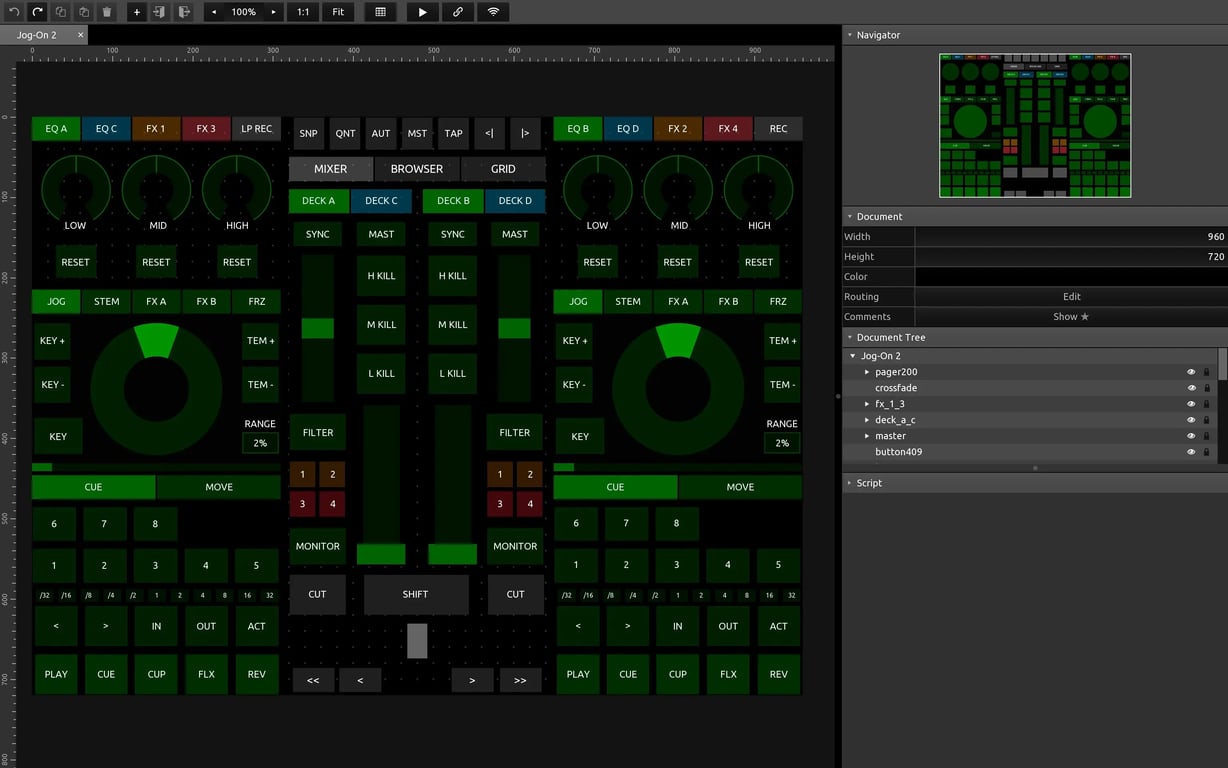Image resolution: width=1228 pixels, height=768 pixels.
Task: Click Show next to Comments
Action: click(x=1069, y=316)
